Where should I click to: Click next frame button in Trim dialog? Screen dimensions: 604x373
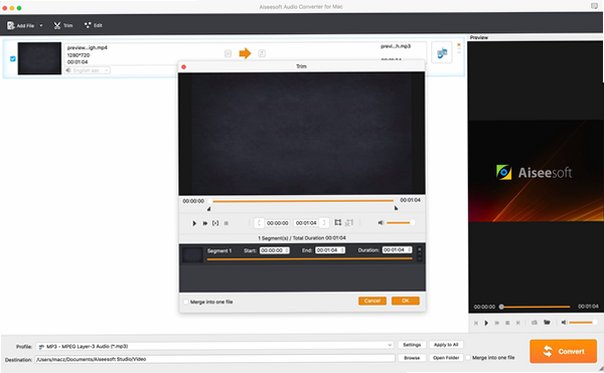point(205,223)
